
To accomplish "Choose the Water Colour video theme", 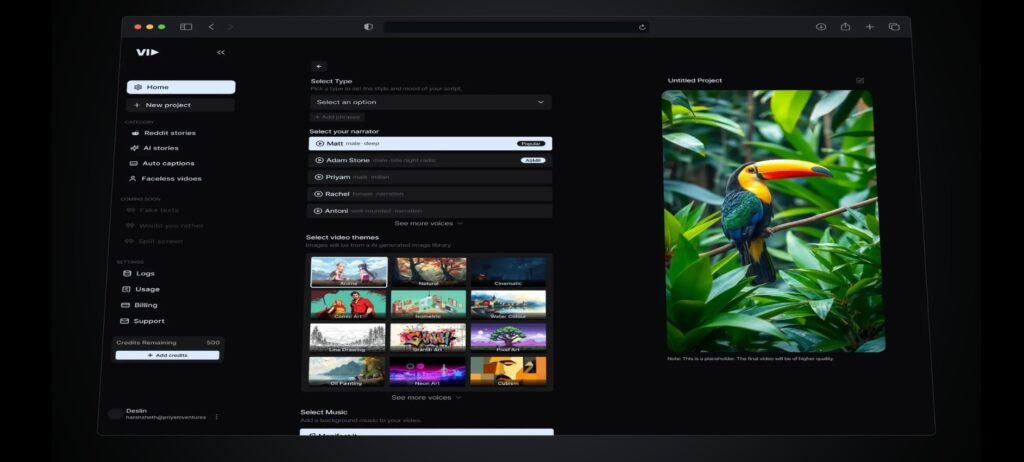I will pos(509,305).
